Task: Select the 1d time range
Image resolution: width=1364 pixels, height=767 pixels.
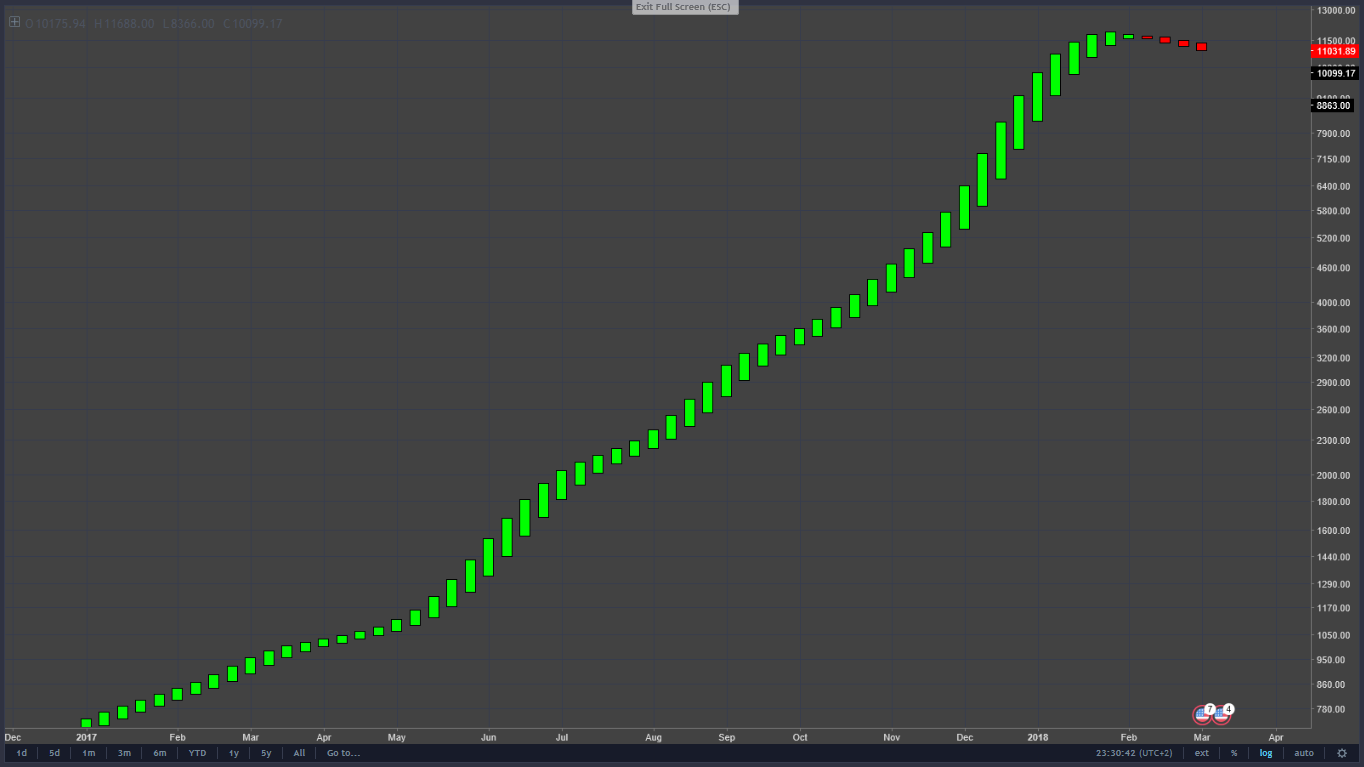Action: (22, 753)
